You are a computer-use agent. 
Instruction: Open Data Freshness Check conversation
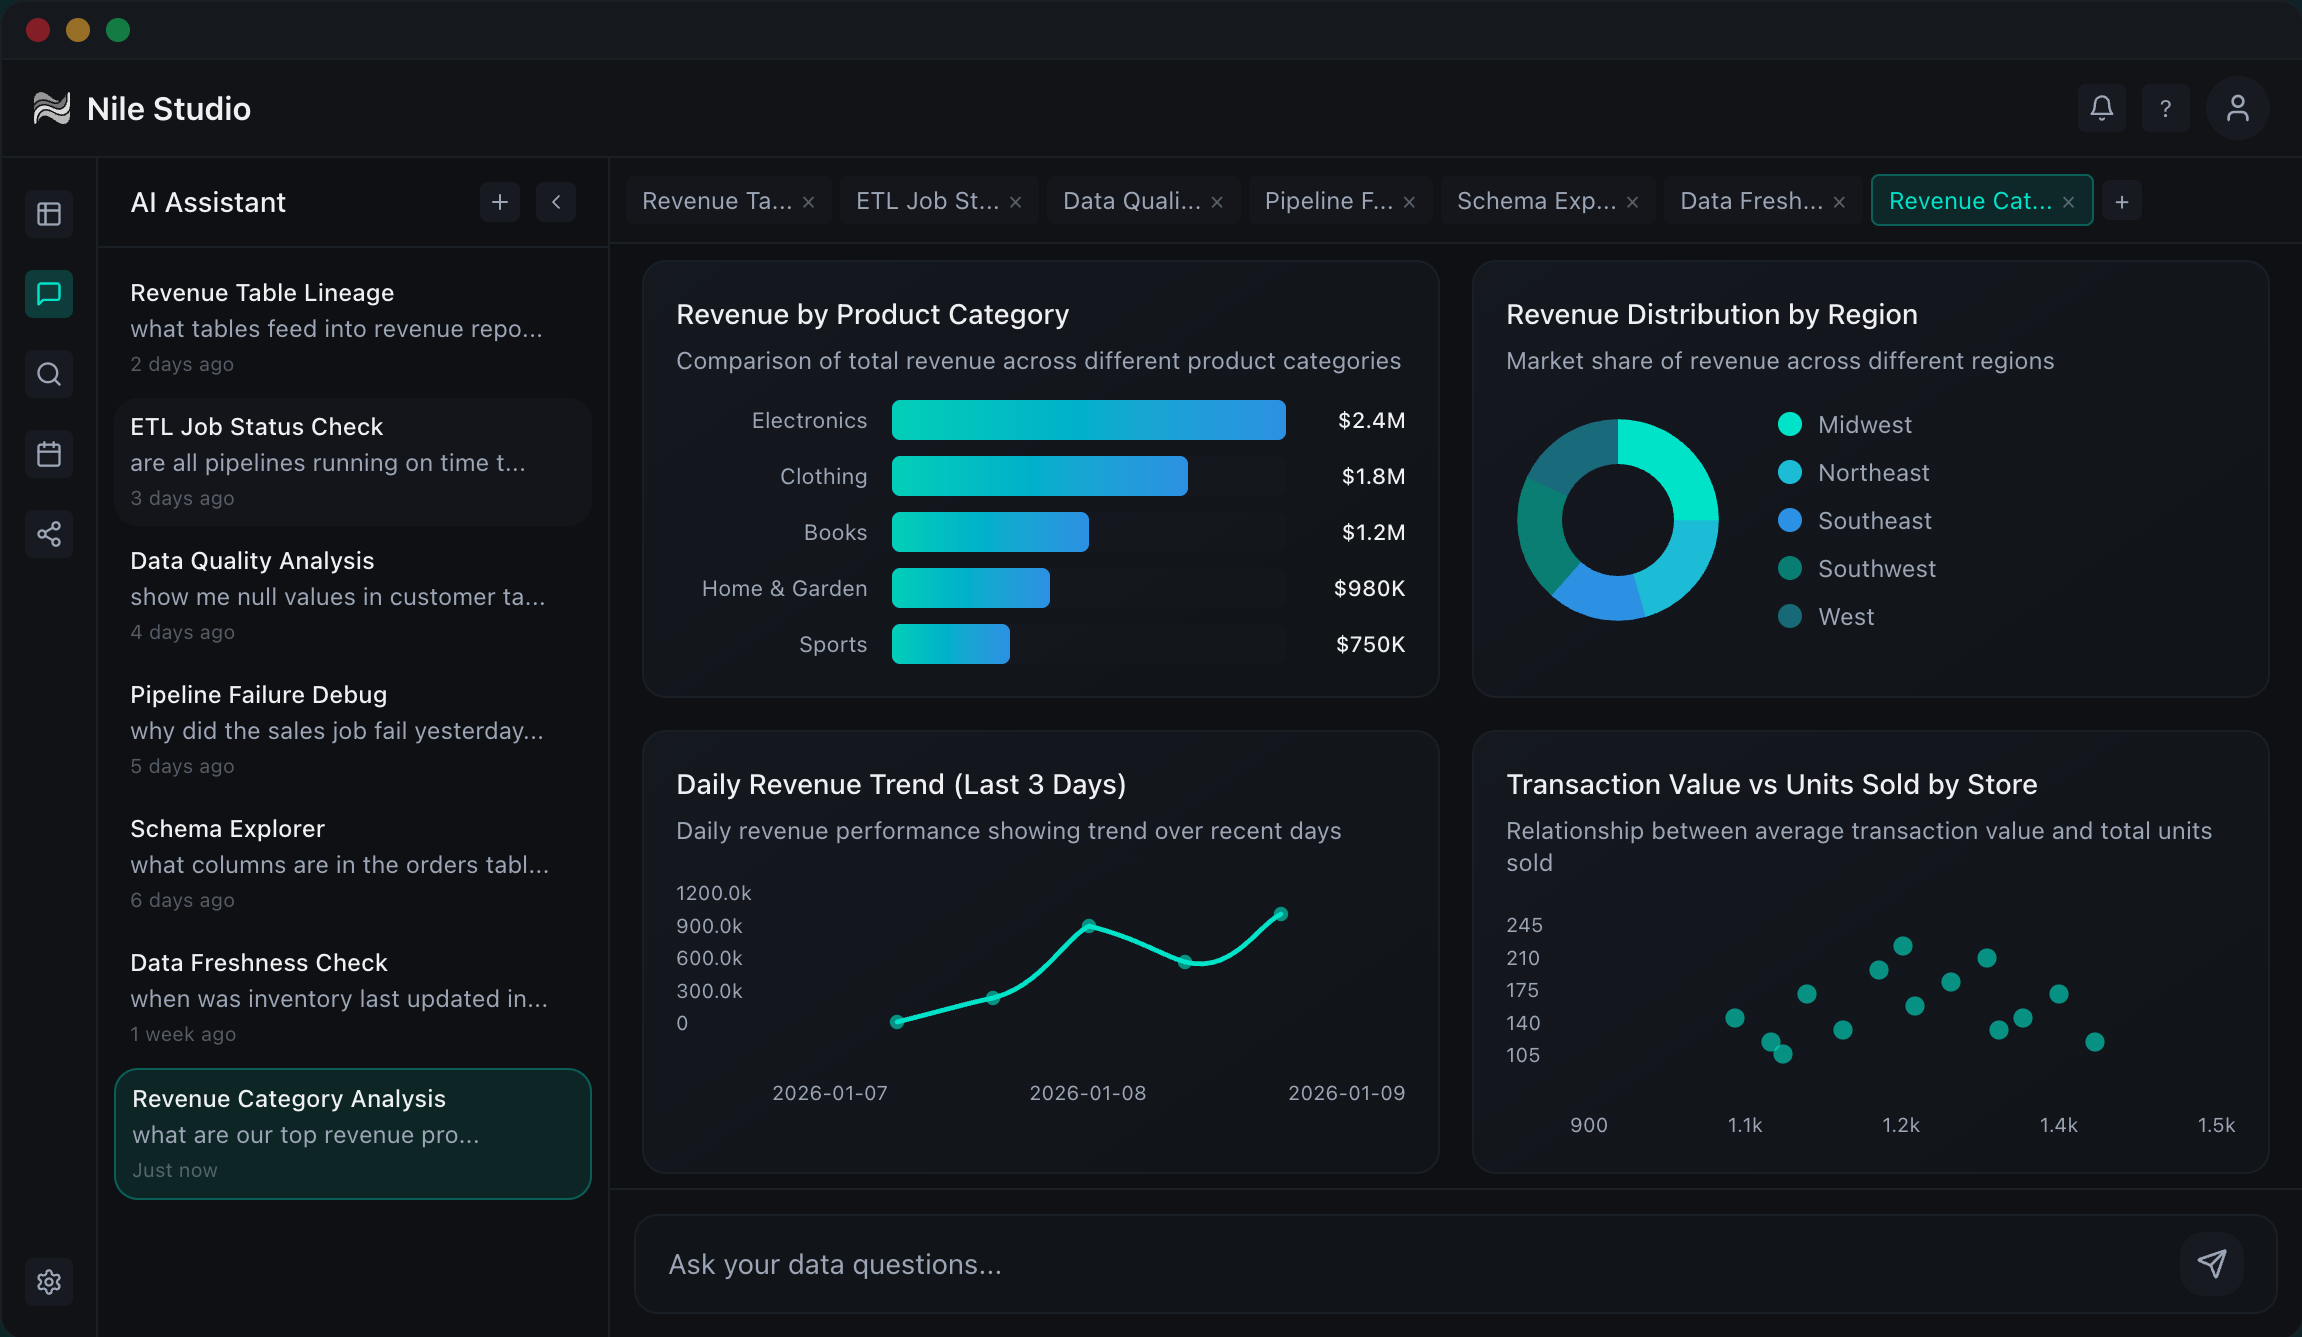click(x=353, y=998)
